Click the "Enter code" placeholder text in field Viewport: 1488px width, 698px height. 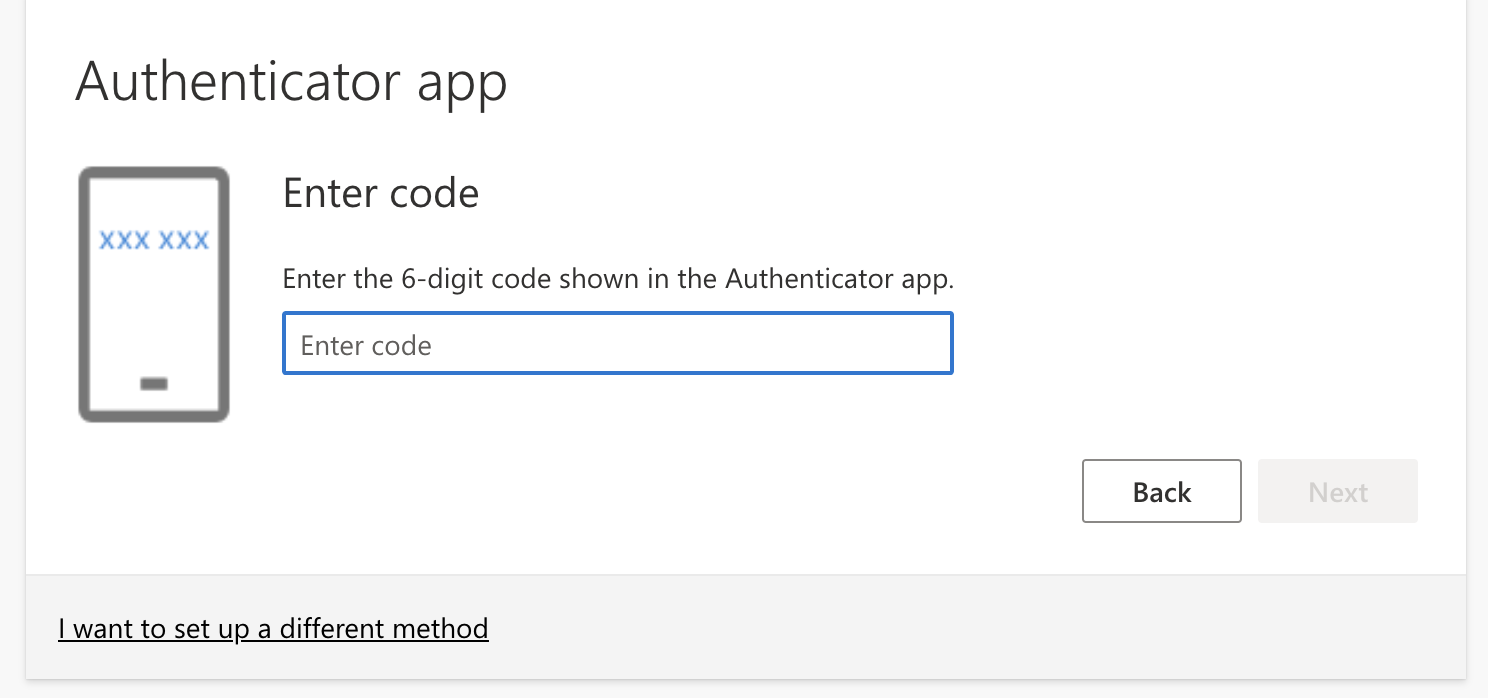coord(366,346)
